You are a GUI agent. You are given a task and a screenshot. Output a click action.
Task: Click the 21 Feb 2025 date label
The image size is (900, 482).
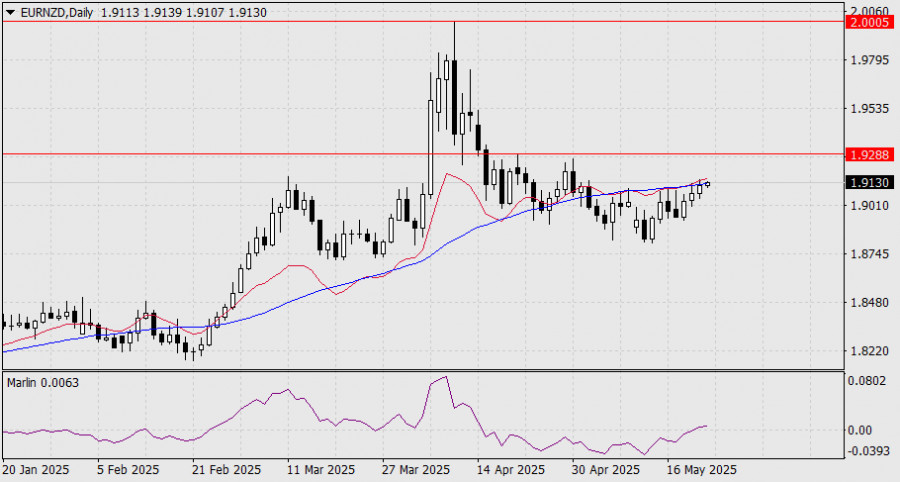227,470
